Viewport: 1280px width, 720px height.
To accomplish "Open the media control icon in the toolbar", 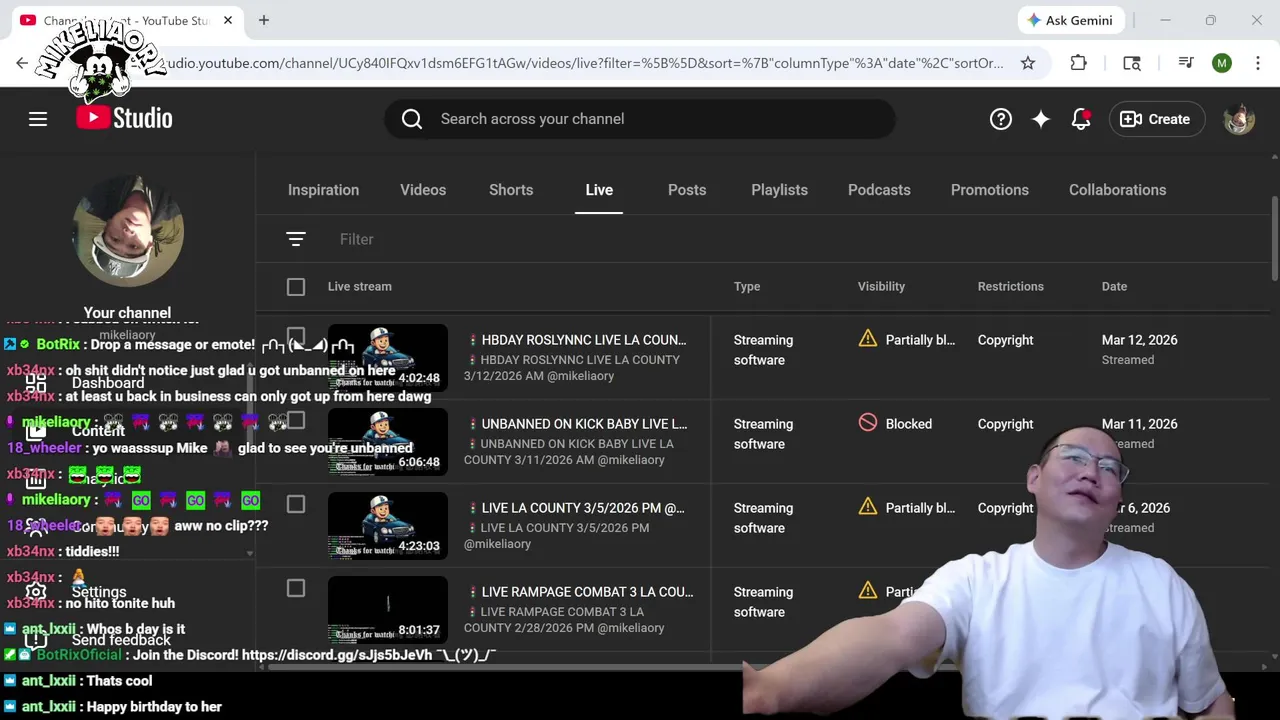I will pos(1186,63).
